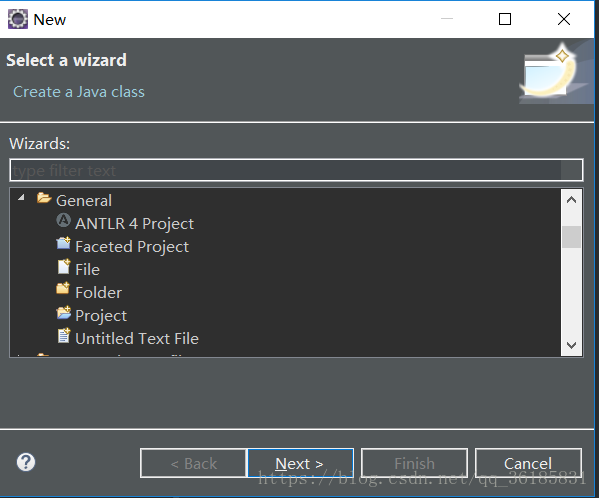Image resolution: width=599 pixels, height=498 pixels.
Task: Close the New dialog window
Action: click(564, 19)
